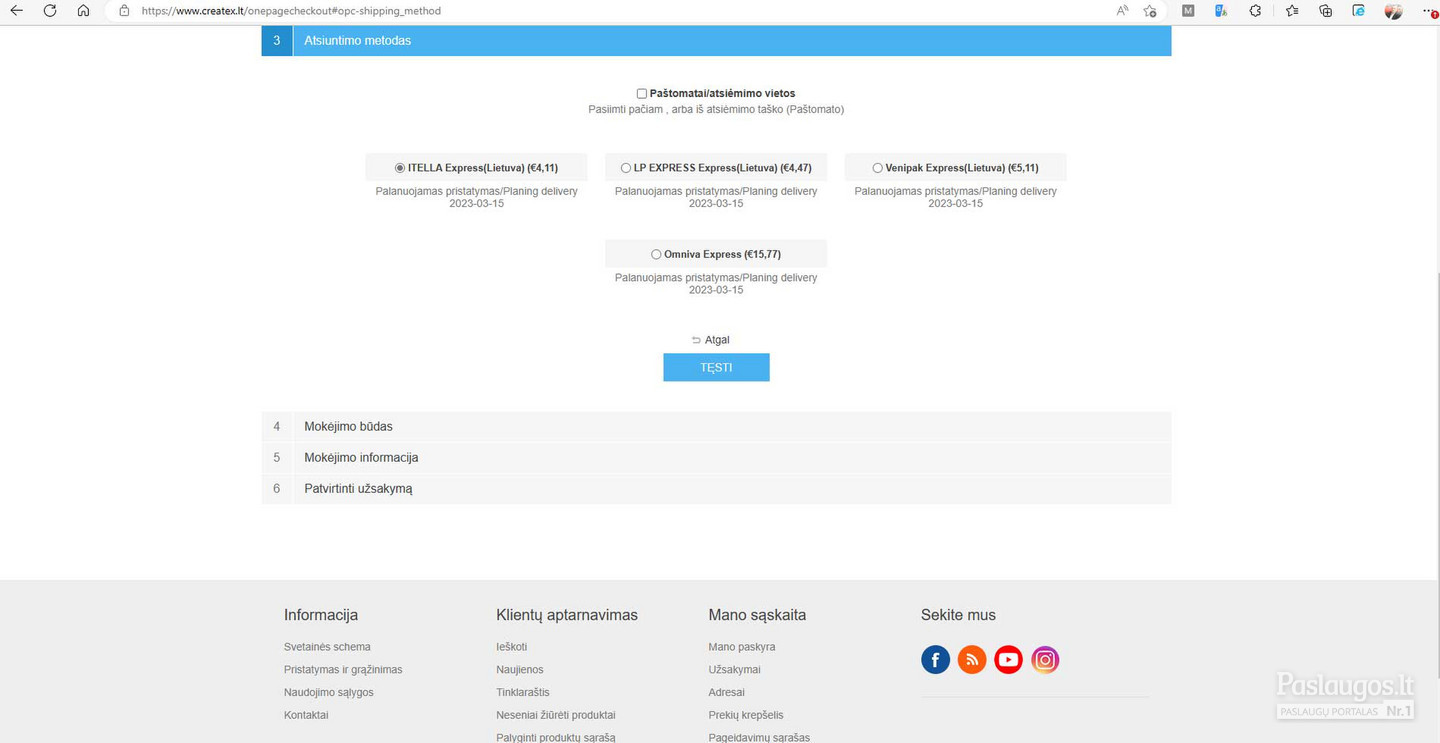Open Pageidavimų sąrašas footer link

[x=759, y=737]
